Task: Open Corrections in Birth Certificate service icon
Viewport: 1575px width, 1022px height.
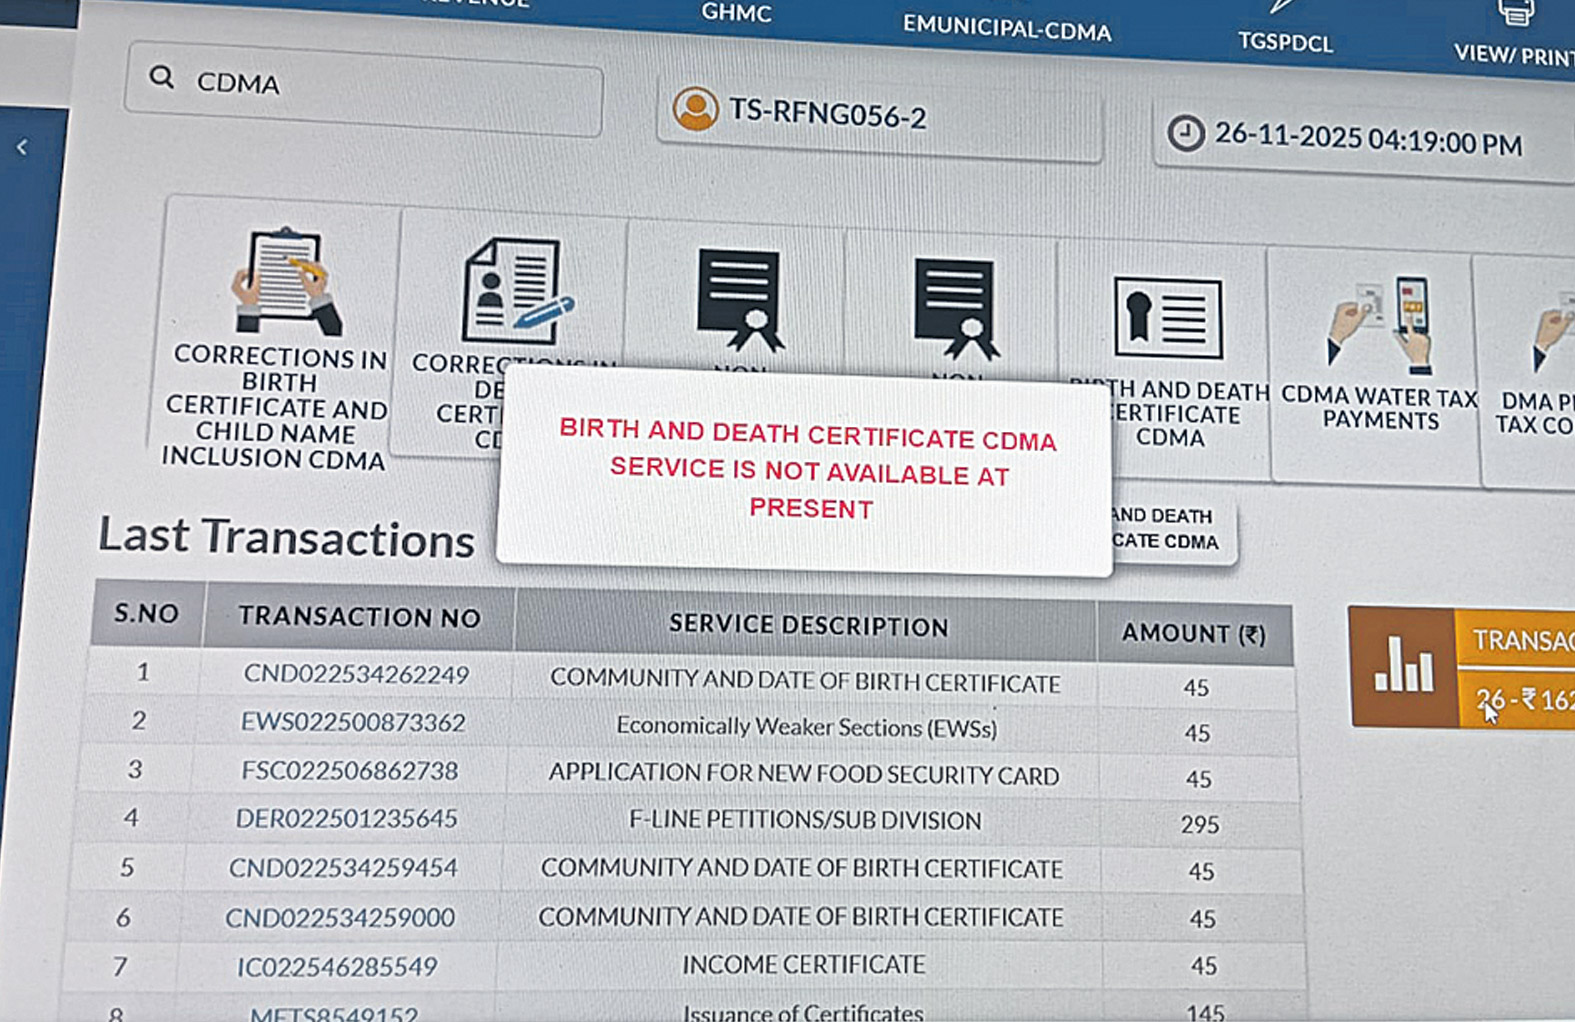Action: tap(285, 282)
